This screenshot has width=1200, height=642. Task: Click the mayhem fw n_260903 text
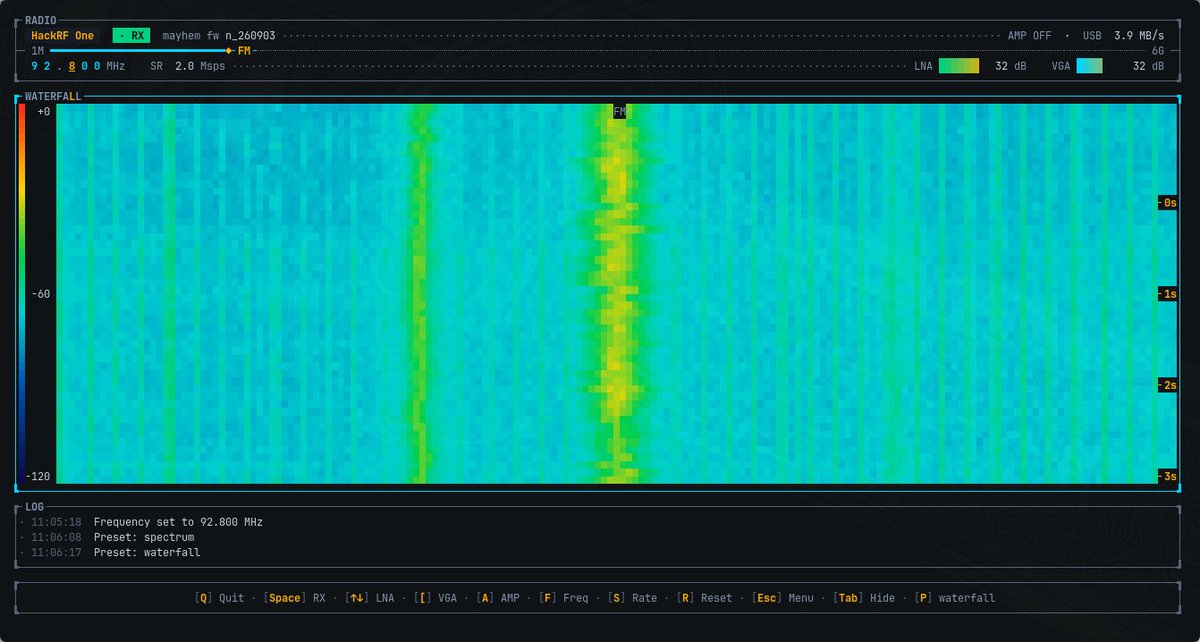point(219,35)
